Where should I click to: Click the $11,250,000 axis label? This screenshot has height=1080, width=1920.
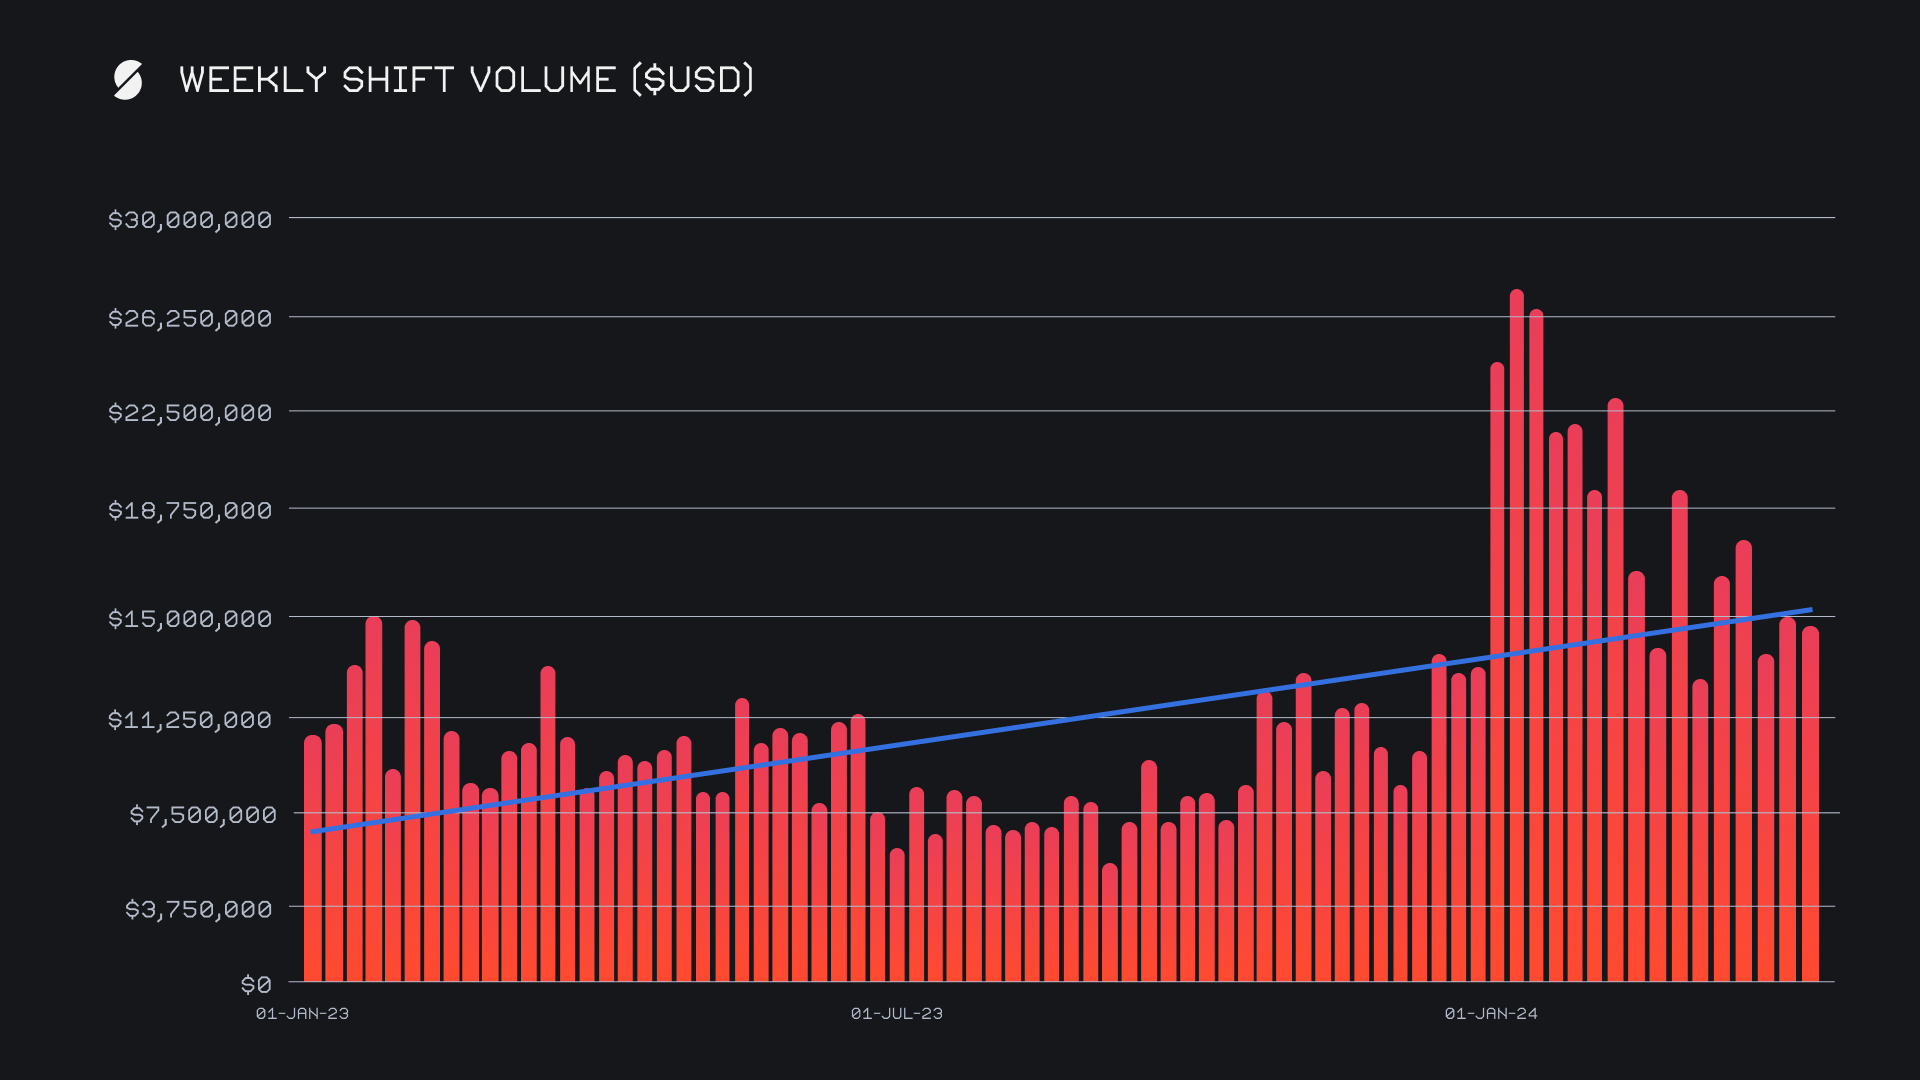pyautogui.click(x=190, y=720)
